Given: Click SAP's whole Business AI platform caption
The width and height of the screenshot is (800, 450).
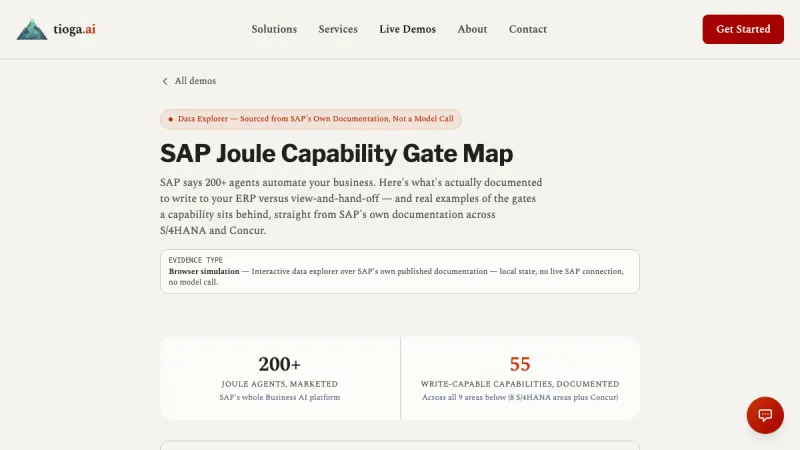Looking at the screenshot, I should point(280,397).
